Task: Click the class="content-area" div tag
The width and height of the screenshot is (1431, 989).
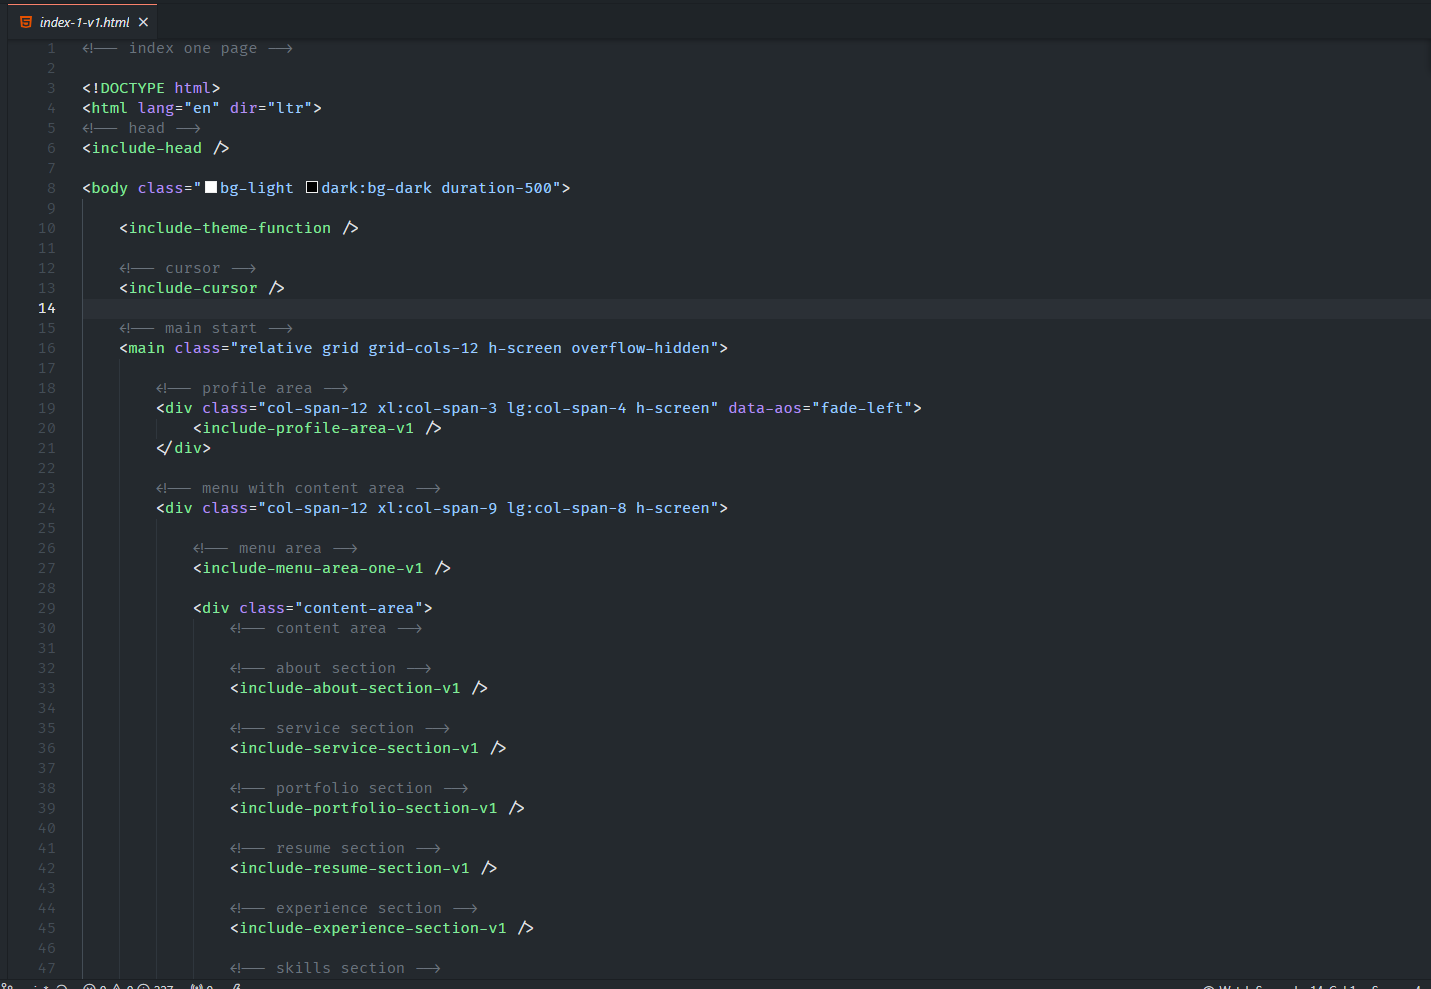Action: [313, 608]
